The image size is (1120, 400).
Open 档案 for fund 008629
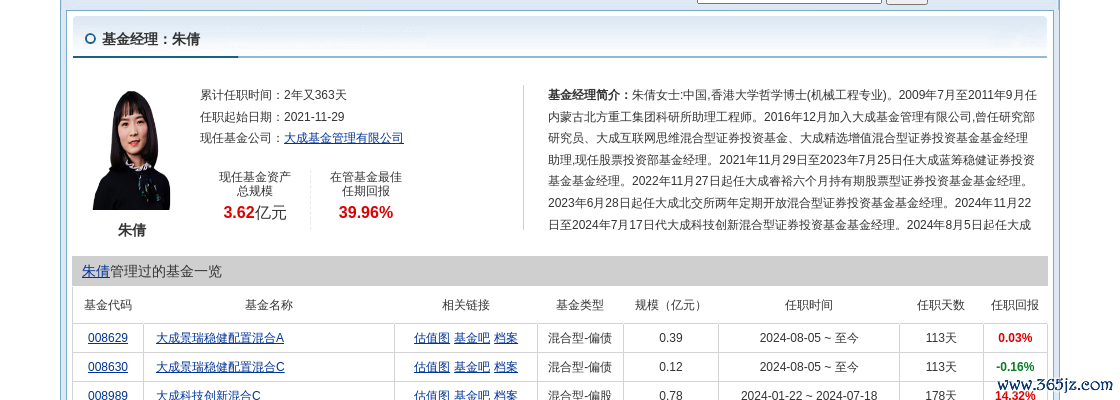tap(506, 338)
